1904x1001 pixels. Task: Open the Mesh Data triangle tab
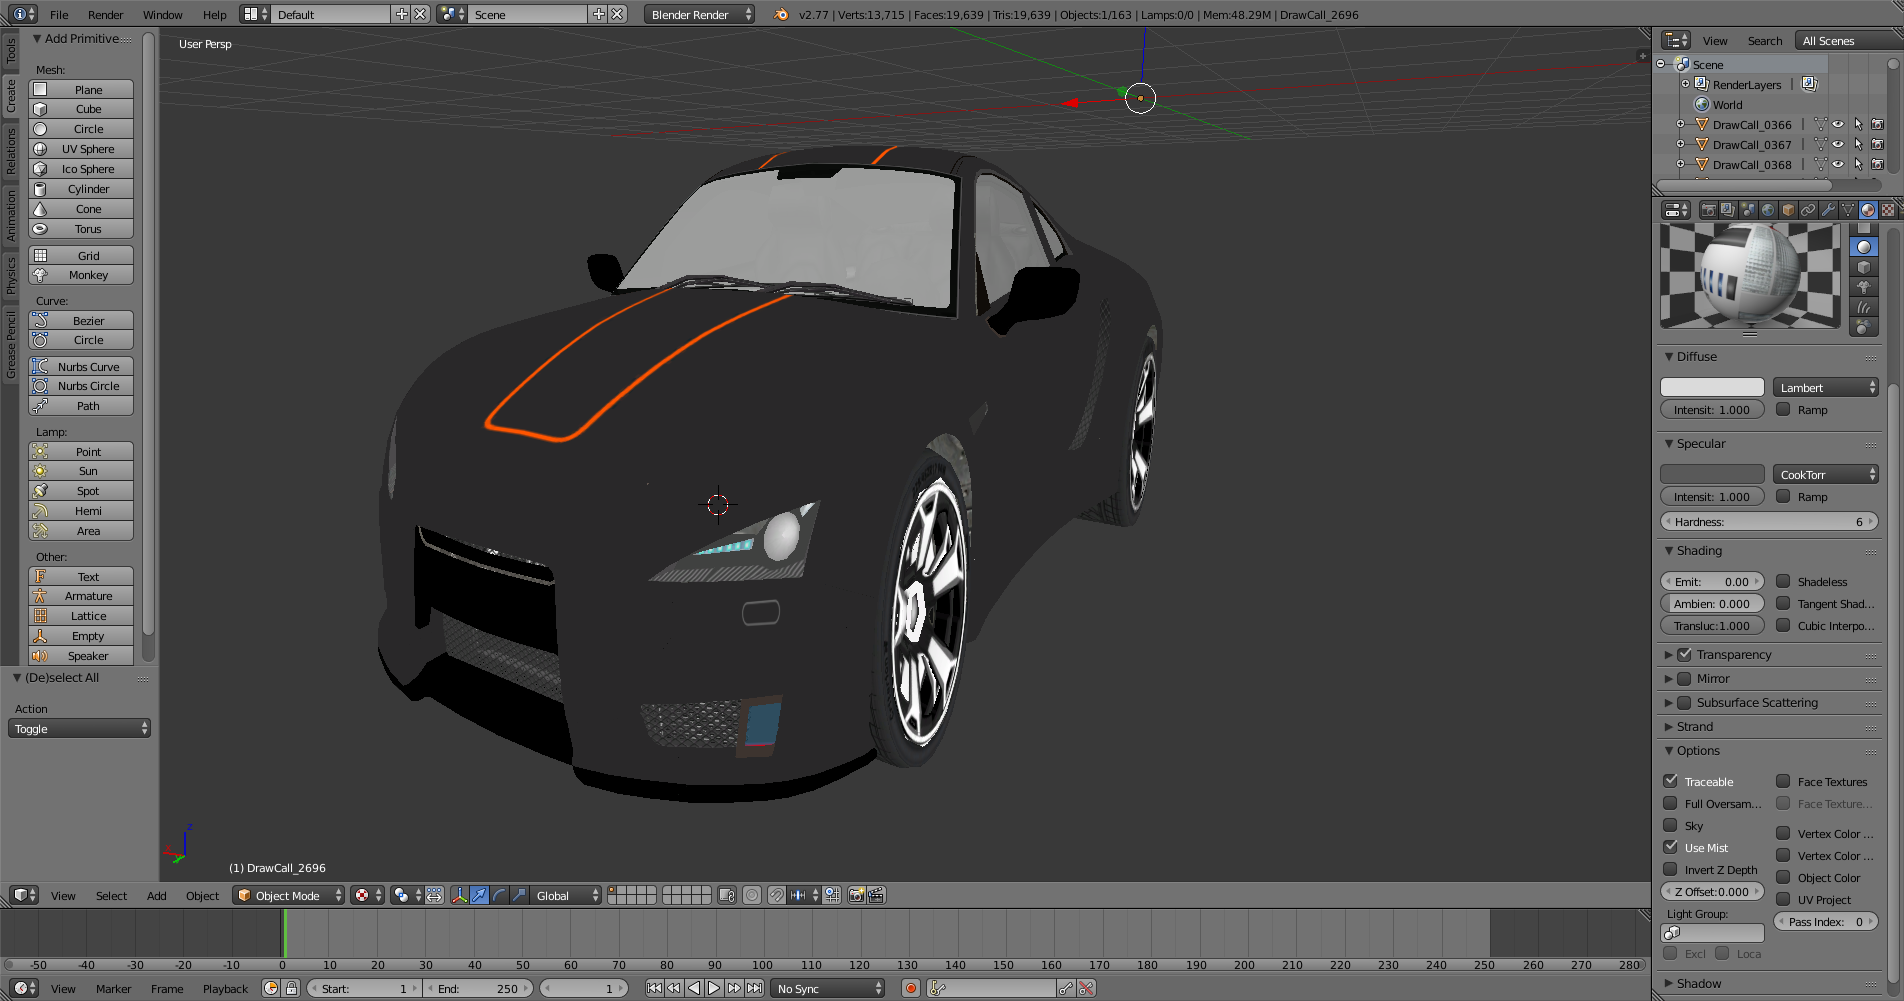1848,210
